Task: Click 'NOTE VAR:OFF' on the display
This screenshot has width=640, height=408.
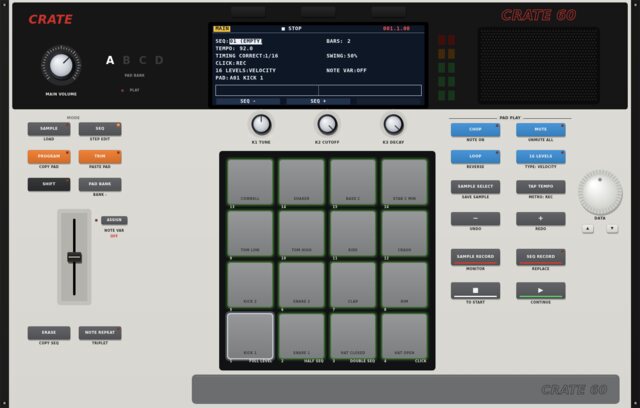Action: pyautogui.click(x=346, y=71)
